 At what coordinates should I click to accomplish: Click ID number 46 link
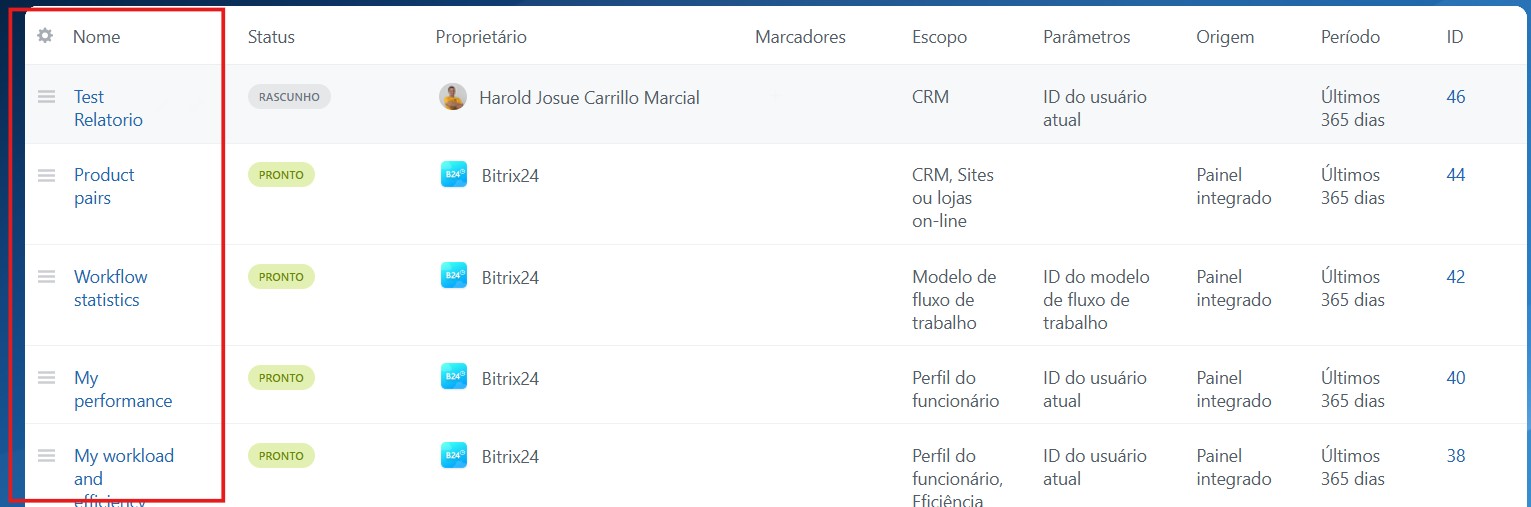click(1456, 97)
